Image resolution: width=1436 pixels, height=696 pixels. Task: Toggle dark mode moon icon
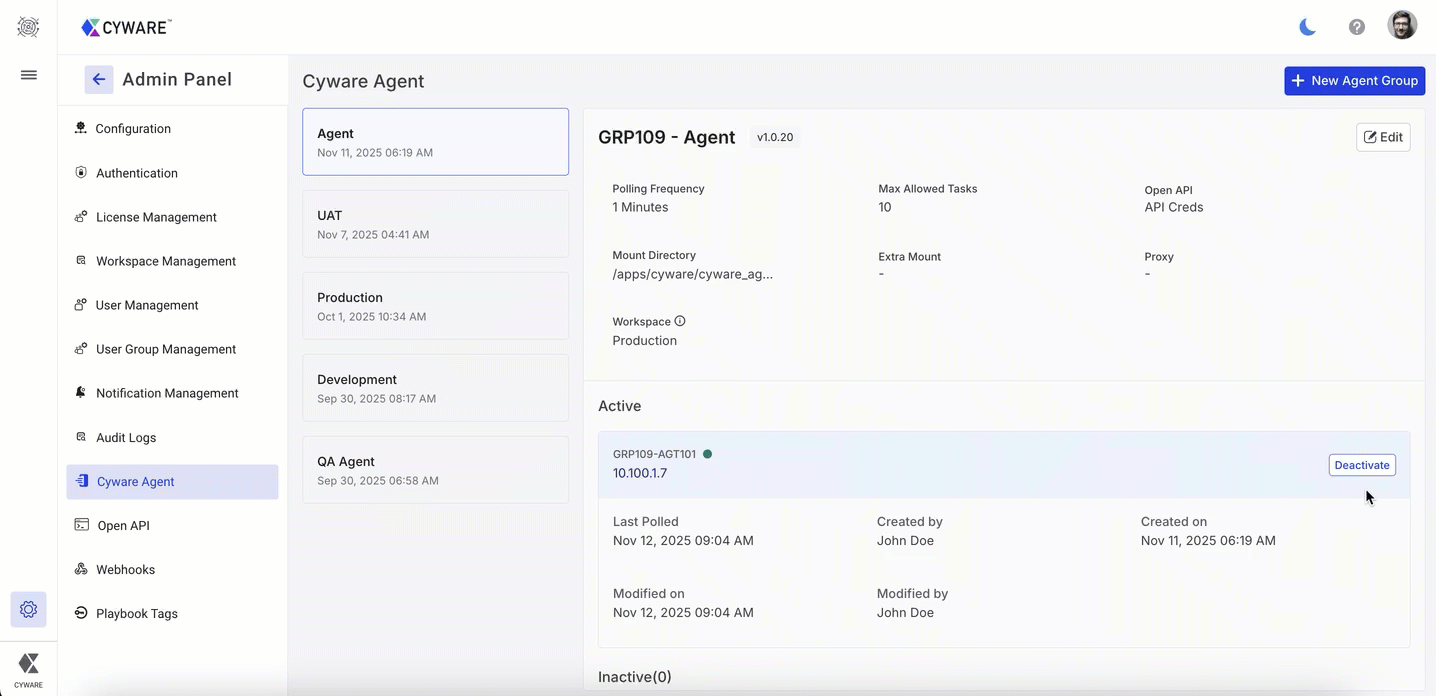coord(1307,27)
